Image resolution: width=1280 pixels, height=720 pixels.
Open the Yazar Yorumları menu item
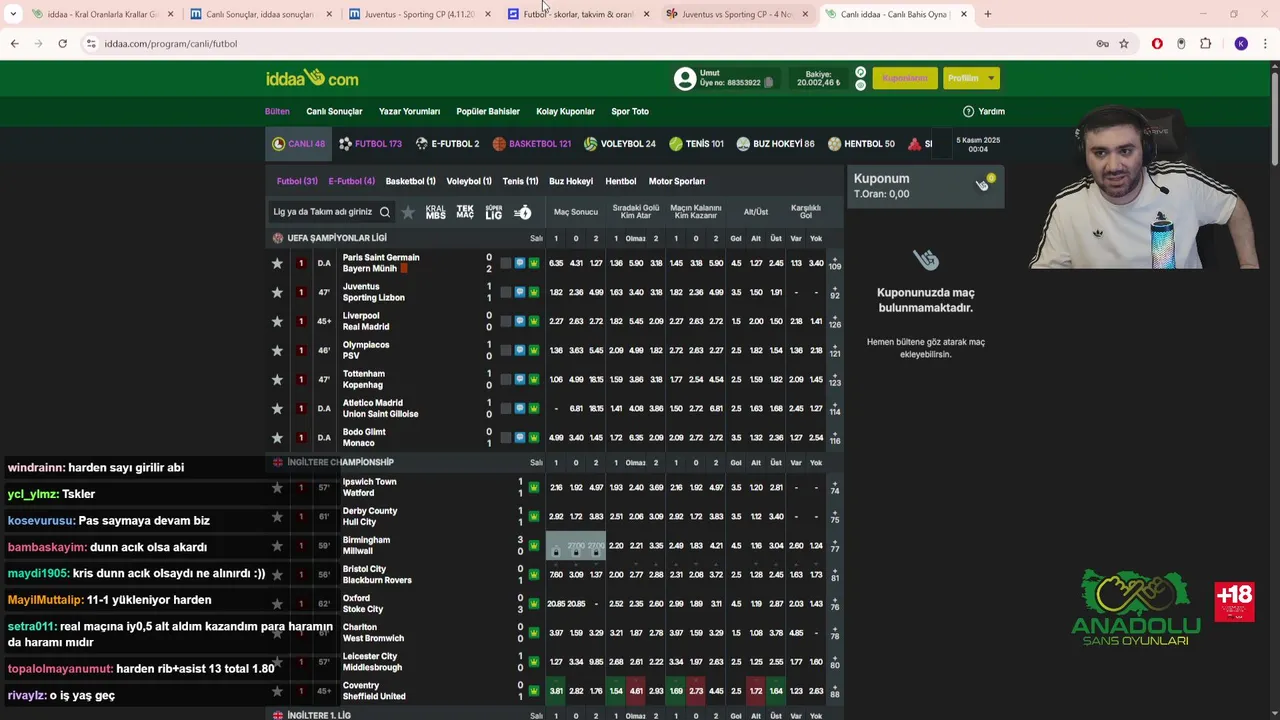pos(409,111)
